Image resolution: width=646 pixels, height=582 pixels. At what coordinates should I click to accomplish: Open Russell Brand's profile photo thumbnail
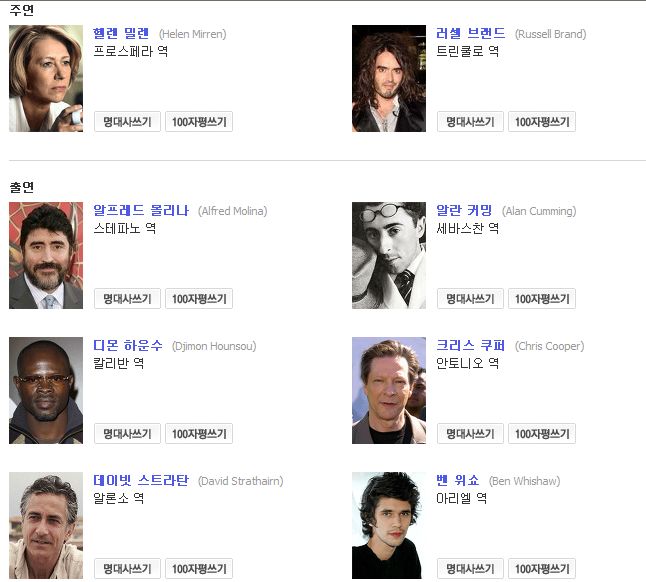pyautogui.click(x=389, y=78)
